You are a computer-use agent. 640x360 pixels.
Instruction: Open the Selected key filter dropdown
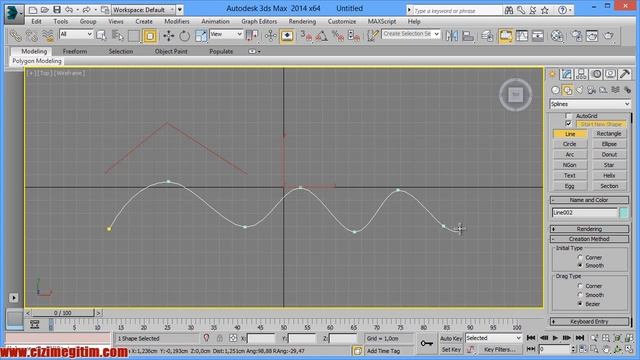[493, 338]
